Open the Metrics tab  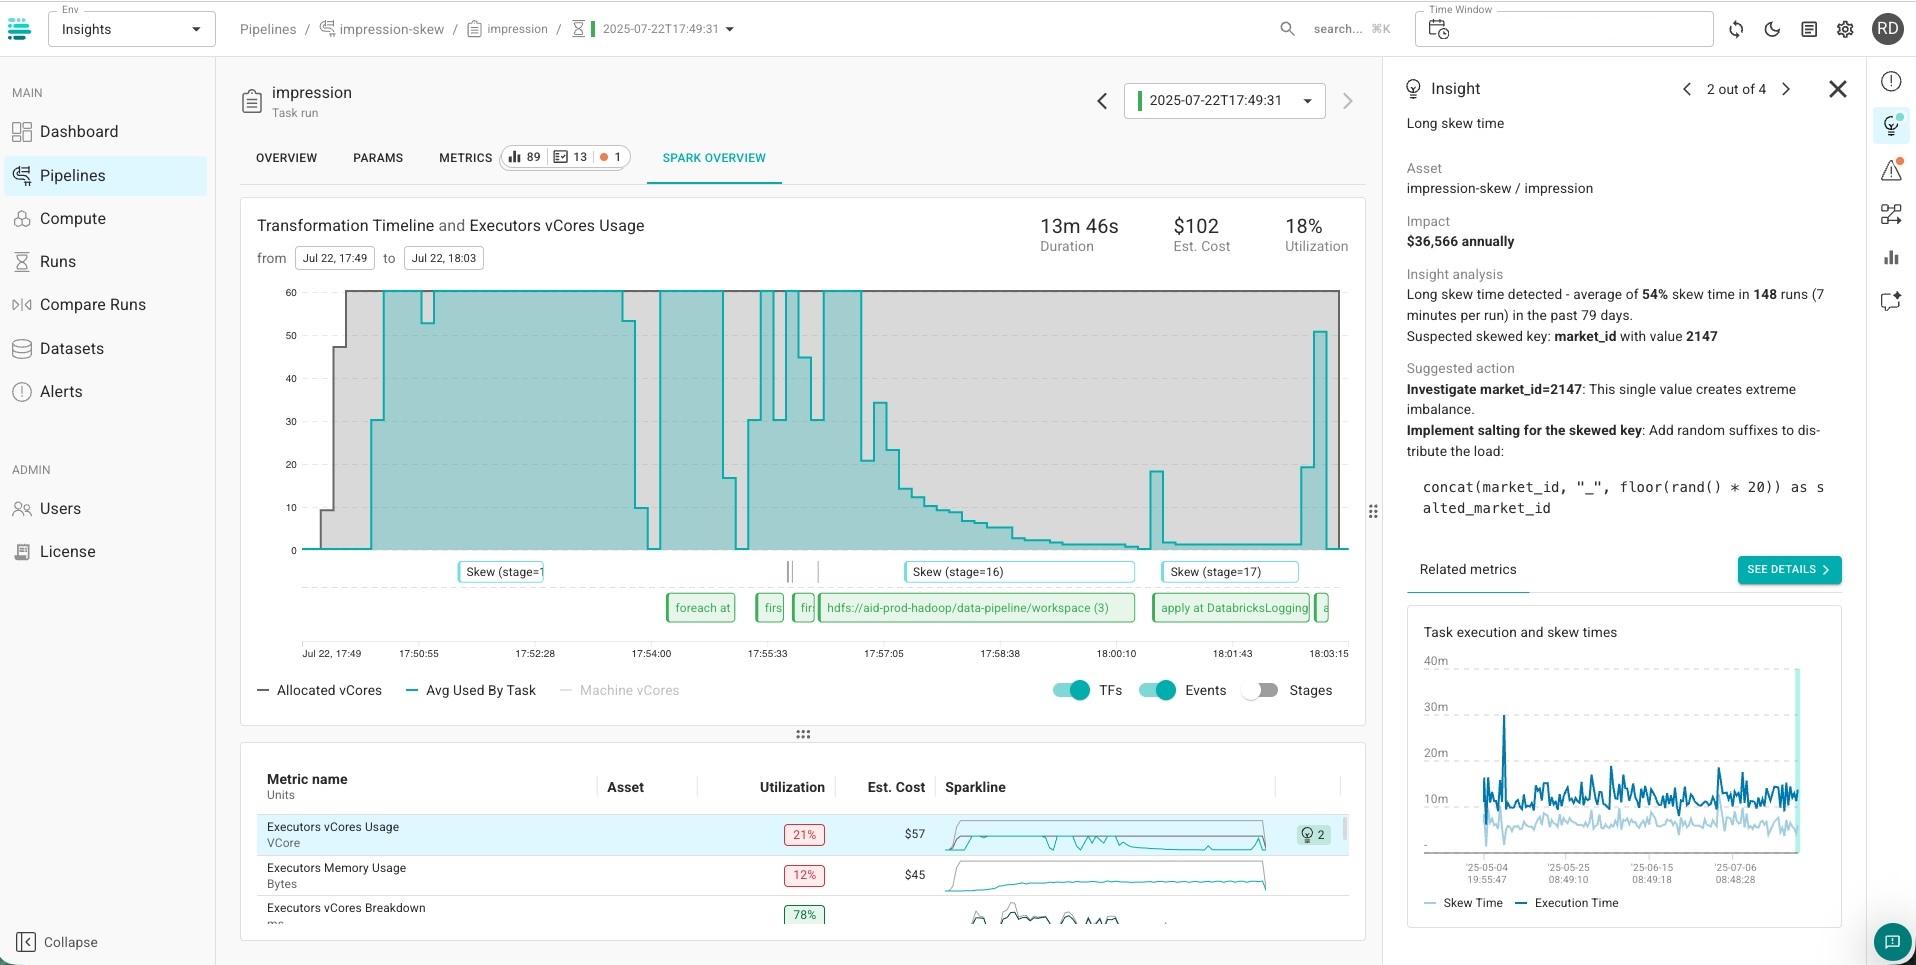point(465,158)
